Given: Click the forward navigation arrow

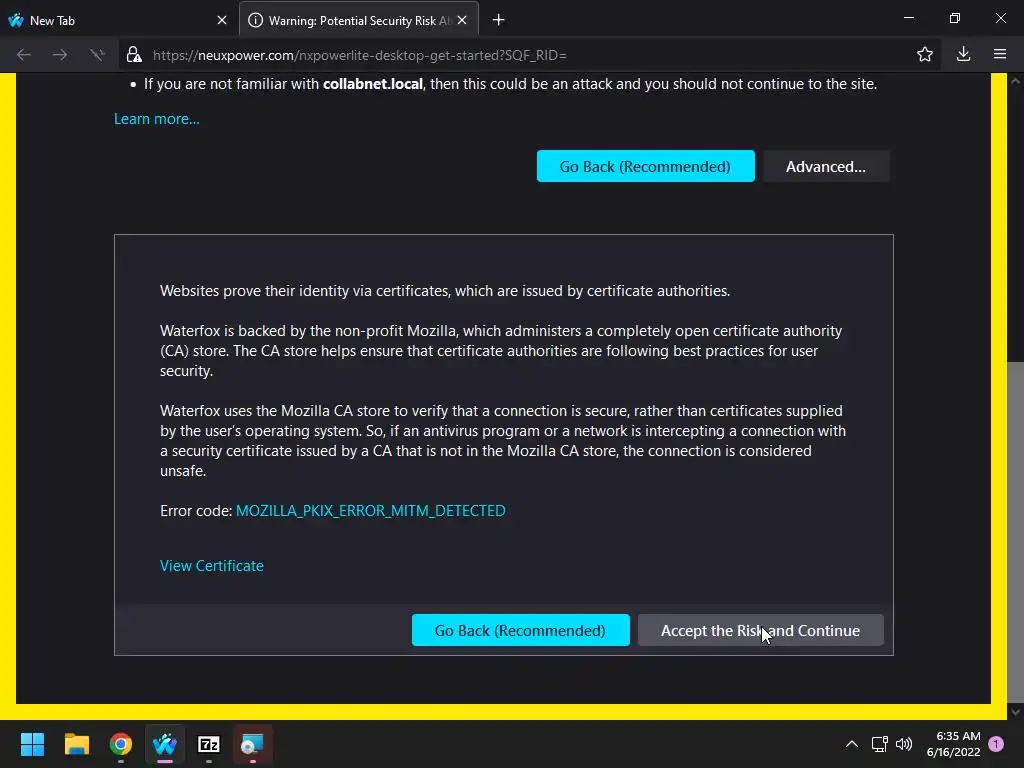Looking at the screenshot, I should click(60, 55).
